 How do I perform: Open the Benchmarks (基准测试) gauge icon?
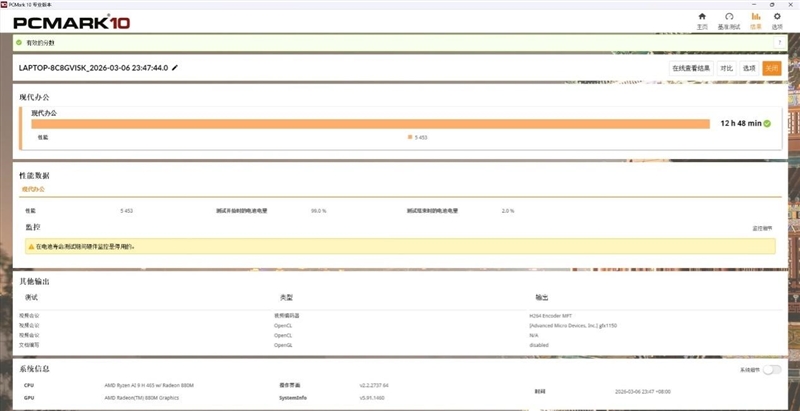tap(729, 17)
